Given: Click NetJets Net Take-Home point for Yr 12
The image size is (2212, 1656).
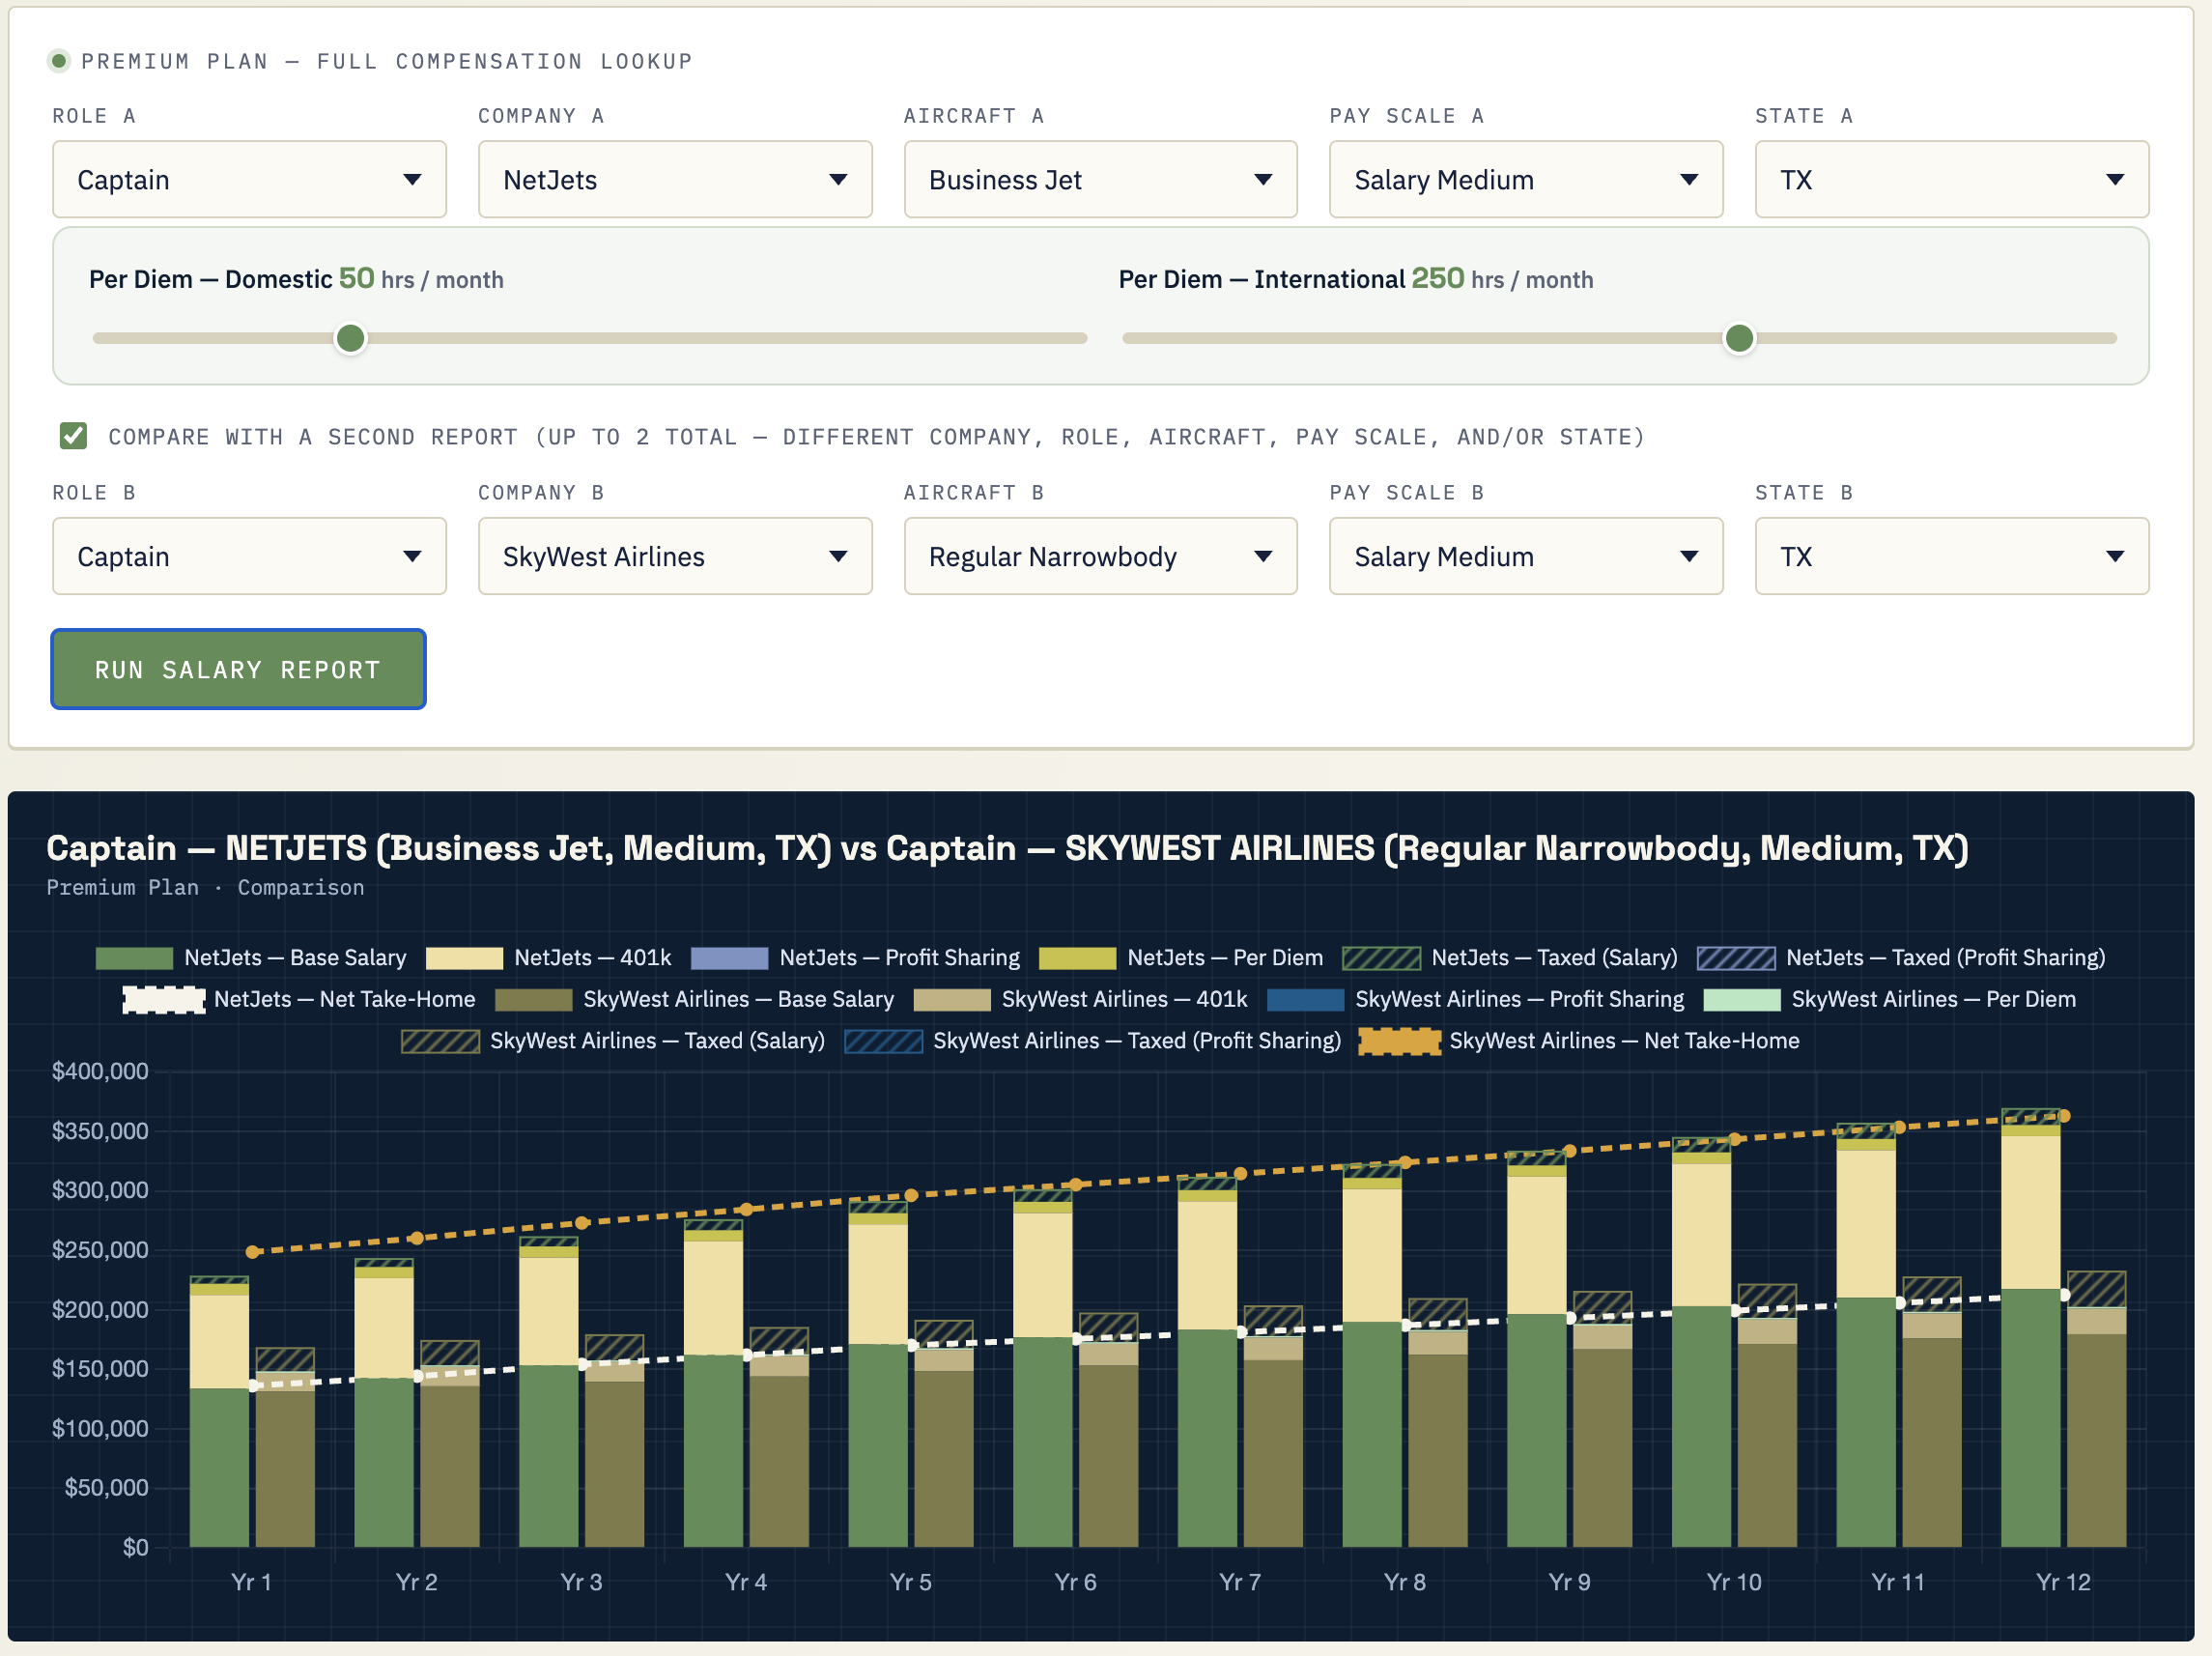Looking at the screenshot, I should click(2064, 1295).
